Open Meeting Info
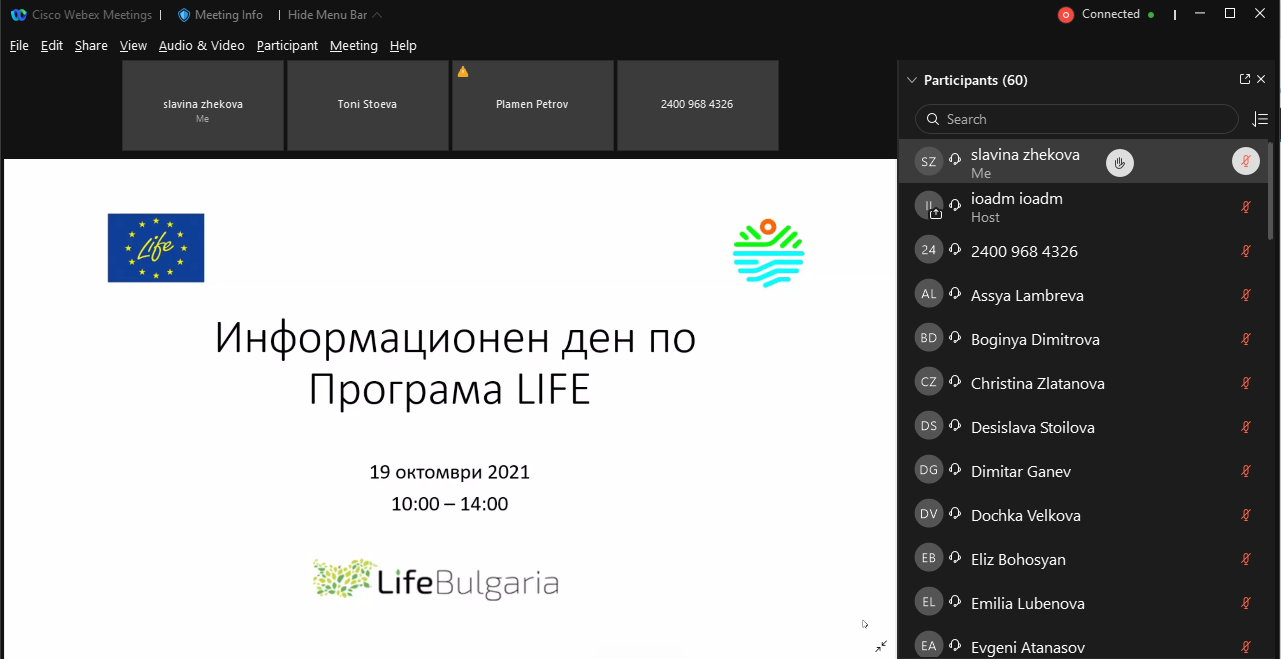The height and width of the screenshot is (659, 1281). [x=220, y=15]
